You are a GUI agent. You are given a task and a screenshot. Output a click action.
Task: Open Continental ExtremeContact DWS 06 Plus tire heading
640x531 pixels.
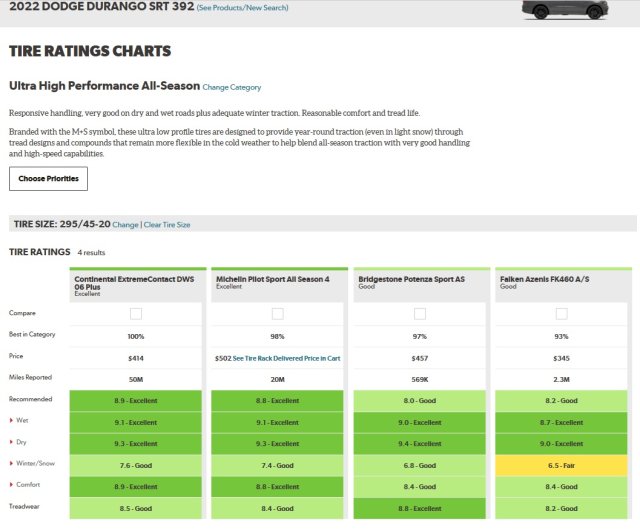click(134, 283)
